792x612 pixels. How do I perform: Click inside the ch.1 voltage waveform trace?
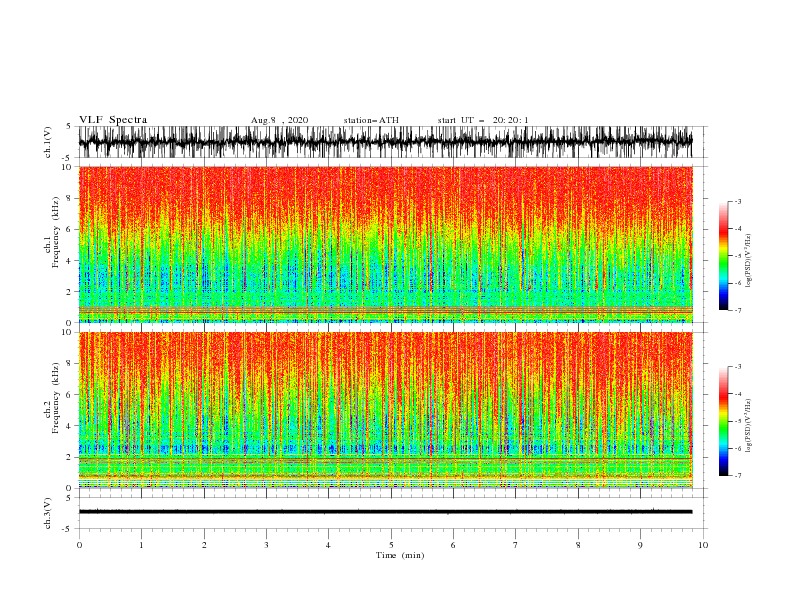[x=385, y=142]
